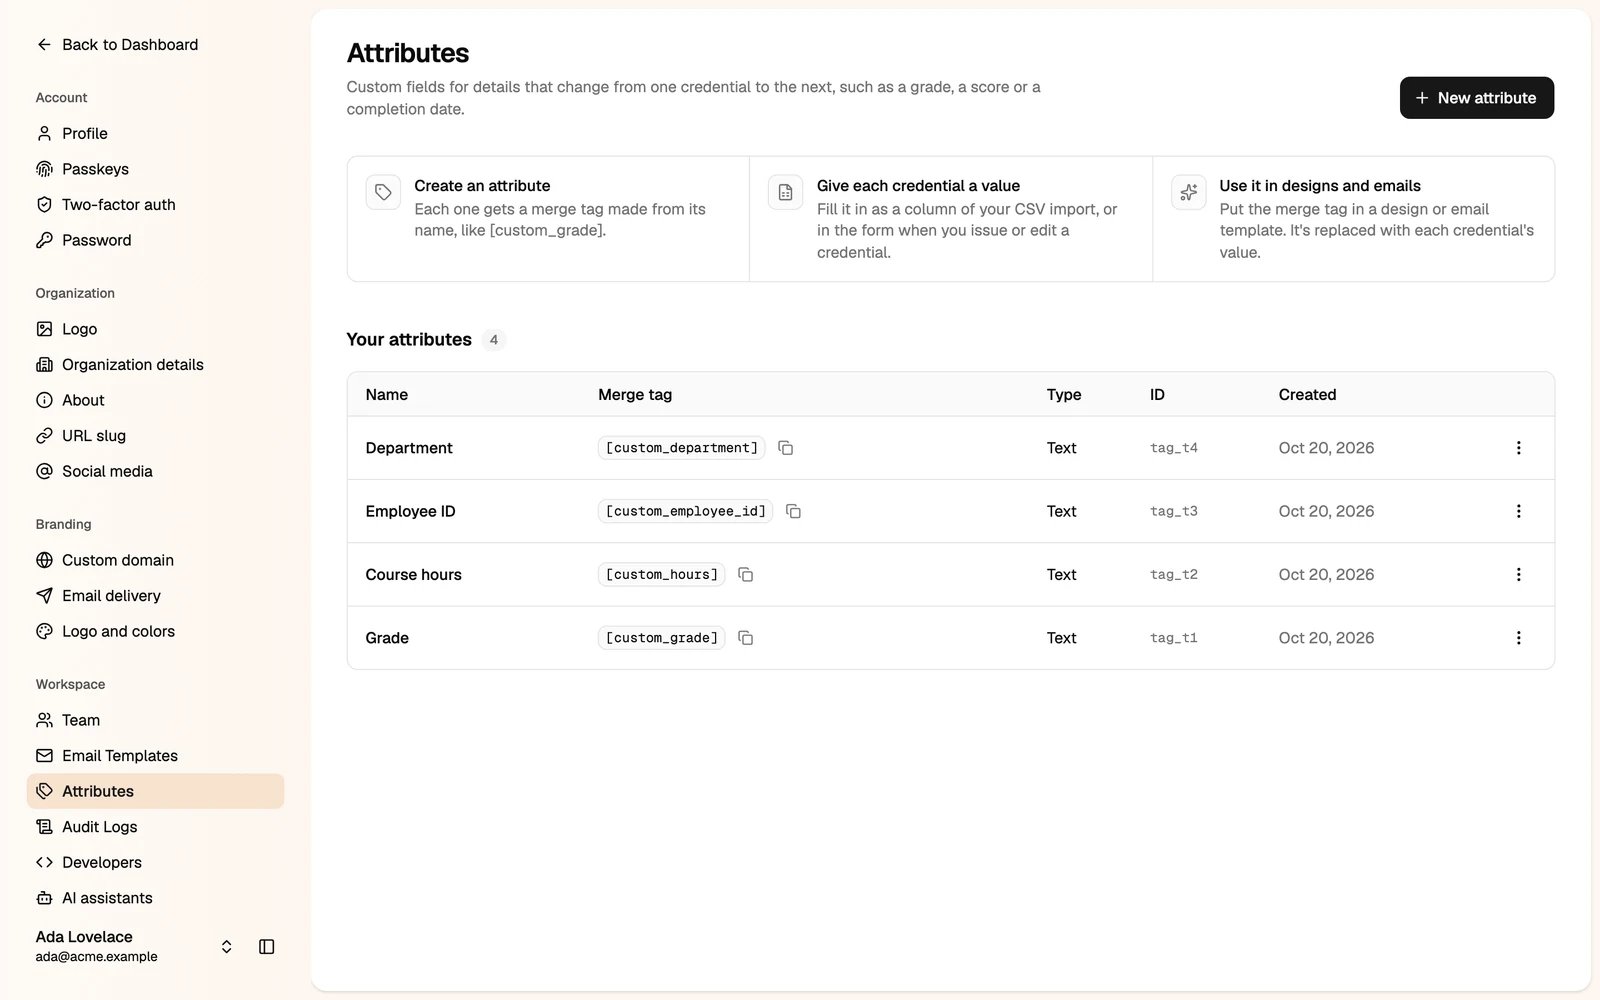Click the Logo image icon in sidebar
This screenshot has width=1600, height=1000.
(44, 329)
